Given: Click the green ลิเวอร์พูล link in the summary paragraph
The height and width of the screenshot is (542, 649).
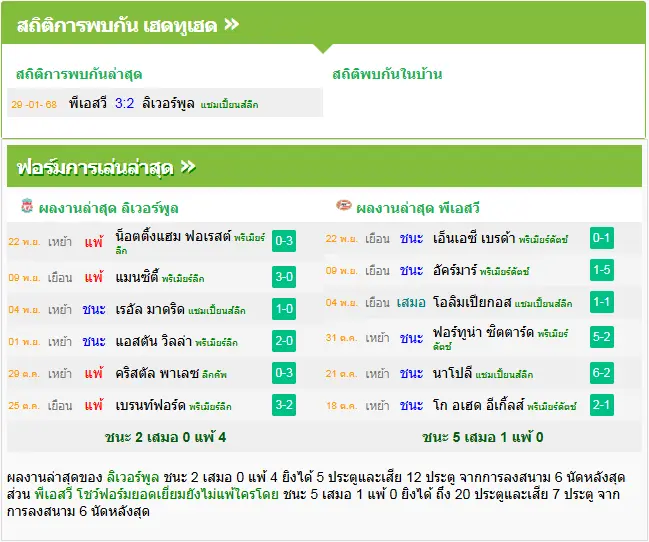Looking at the screenshot, I should [x=133, y=477].
